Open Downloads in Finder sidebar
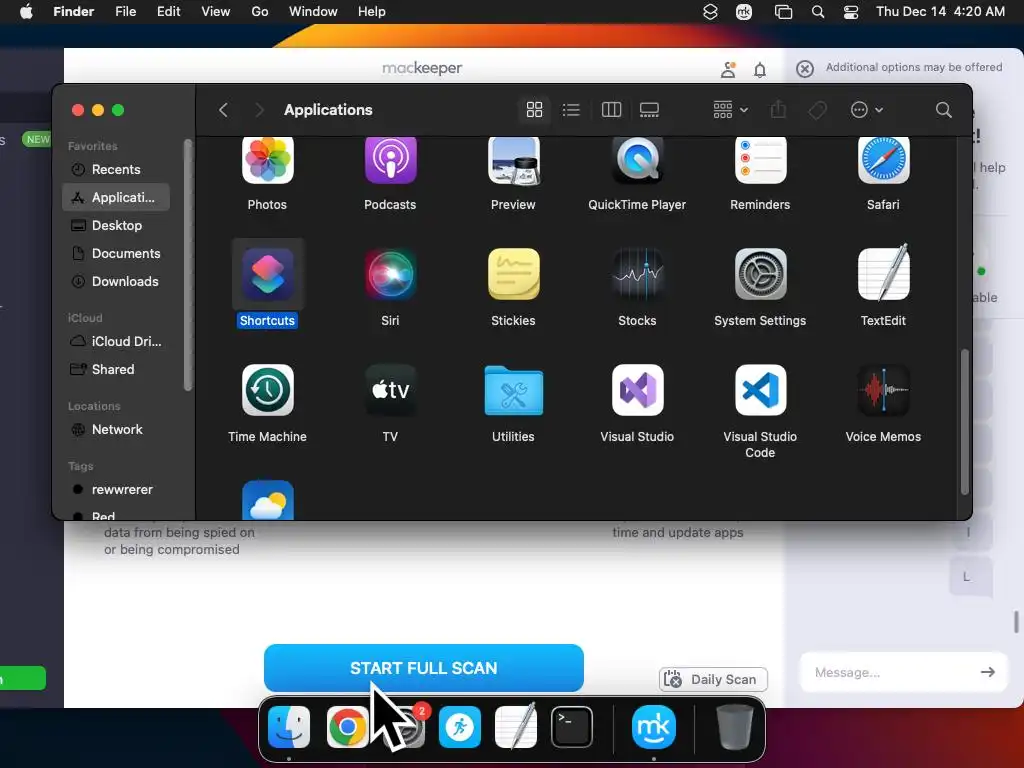 point(116,281)
